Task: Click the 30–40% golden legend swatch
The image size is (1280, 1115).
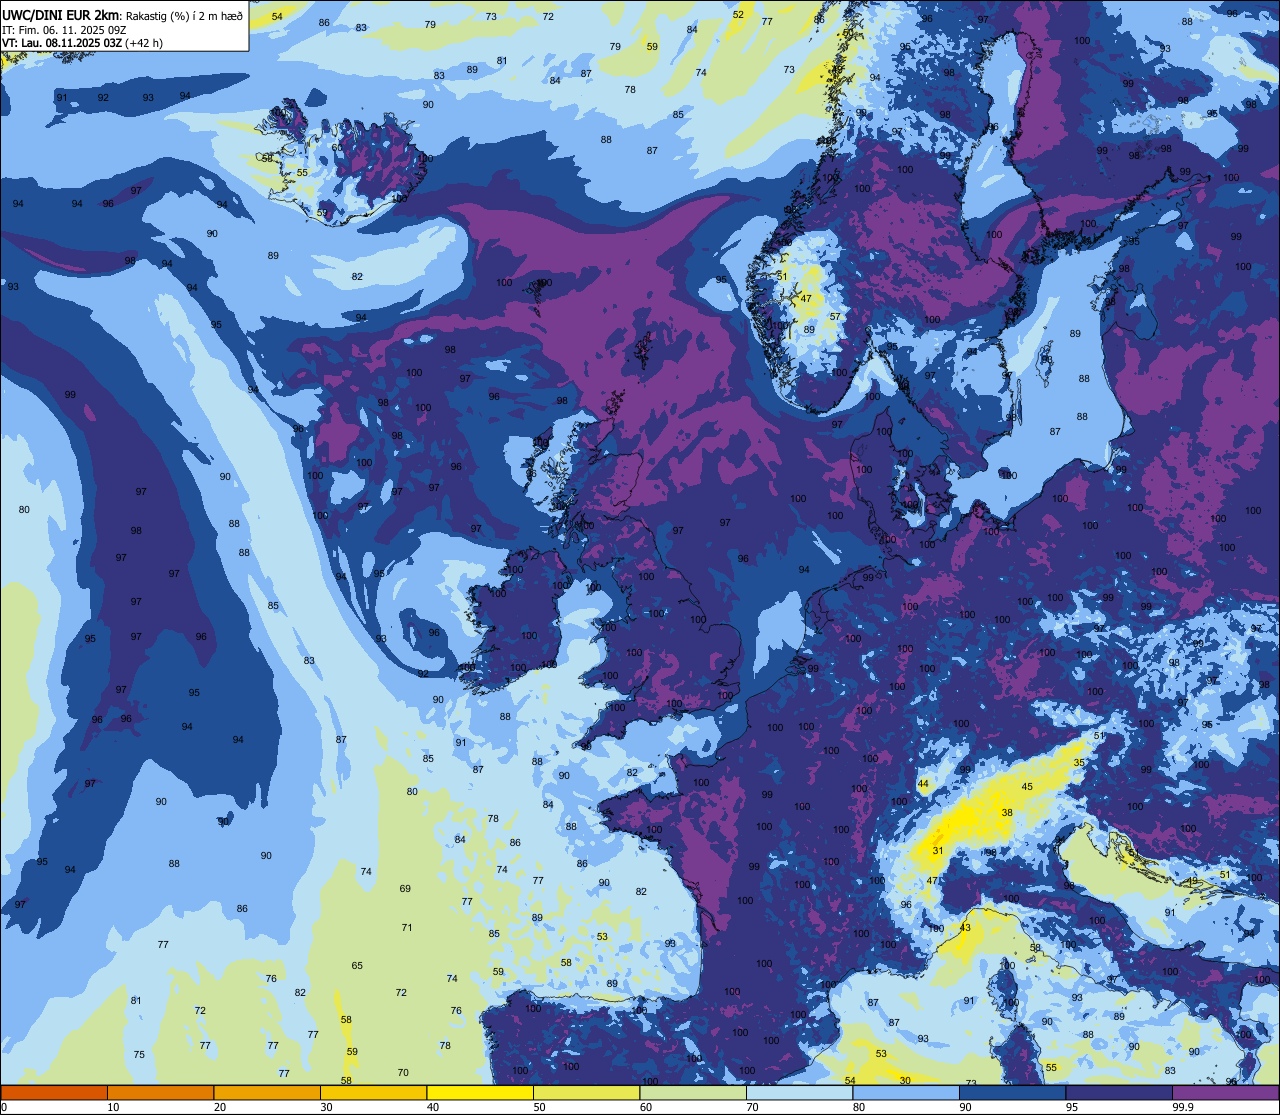Action: coord(373,1092)
